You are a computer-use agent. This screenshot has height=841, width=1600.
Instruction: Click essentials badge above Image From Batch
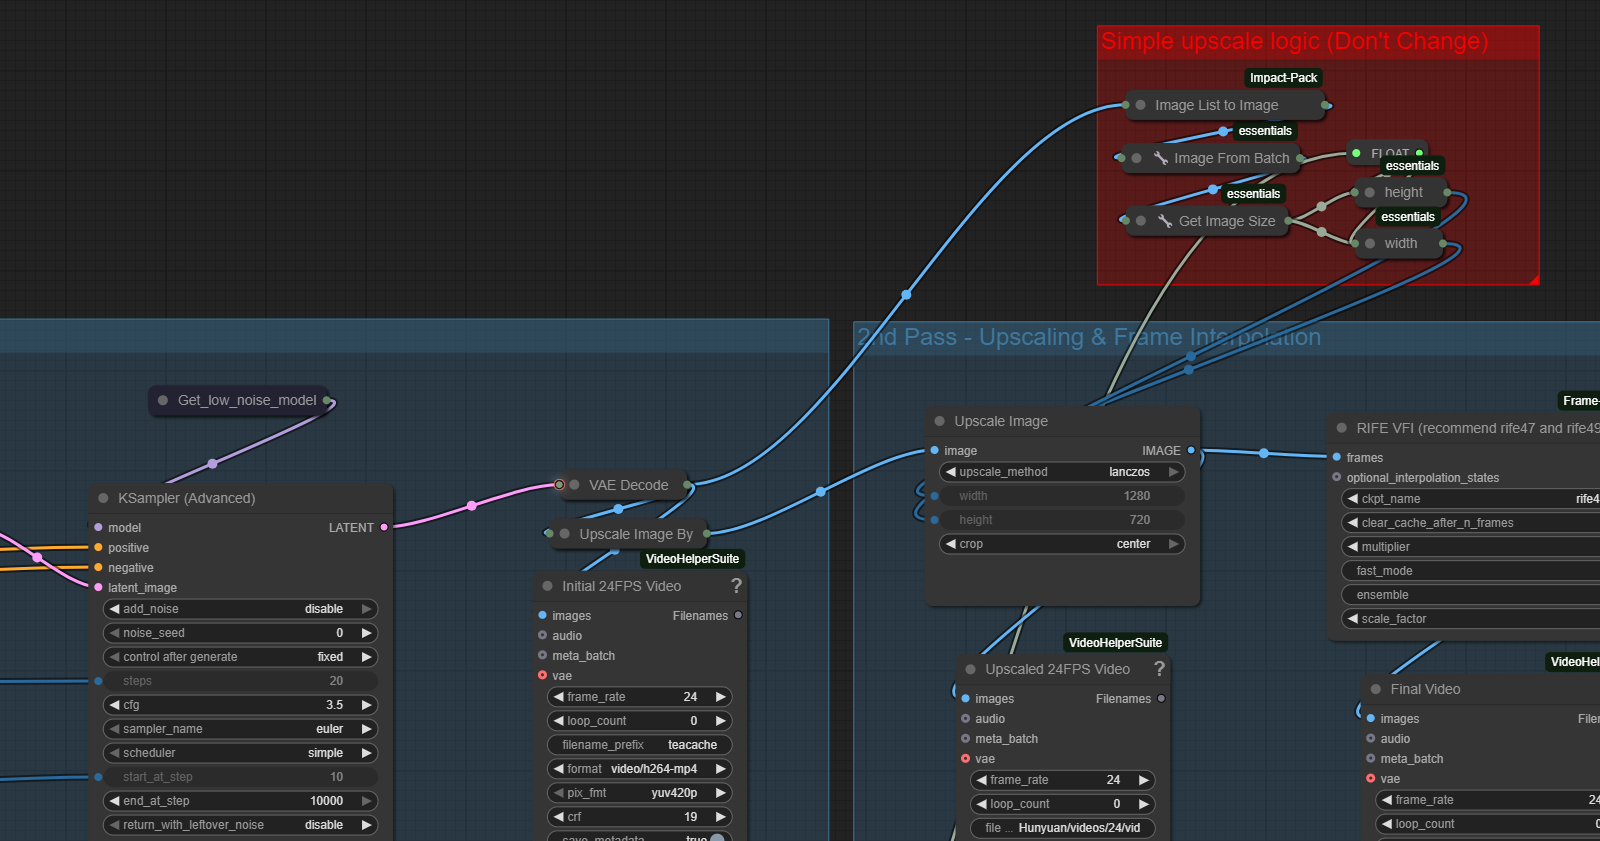click(1265, 131)
